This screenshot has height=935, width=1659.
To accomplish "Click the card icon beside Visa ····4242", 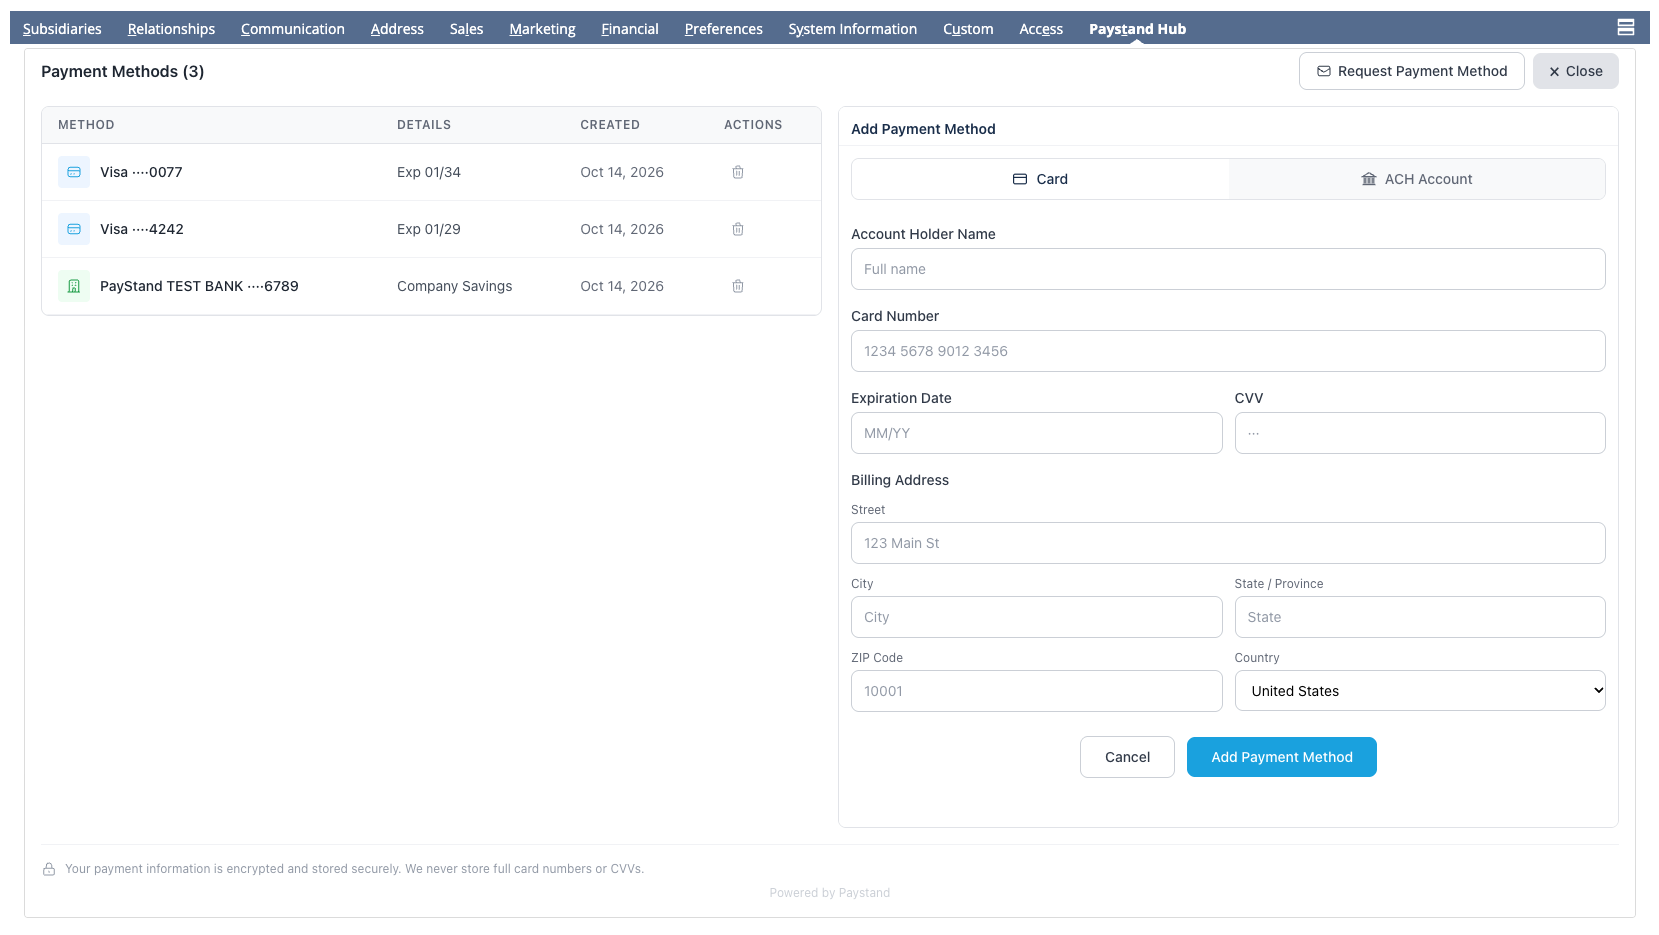I will click(x=74, y=229).
